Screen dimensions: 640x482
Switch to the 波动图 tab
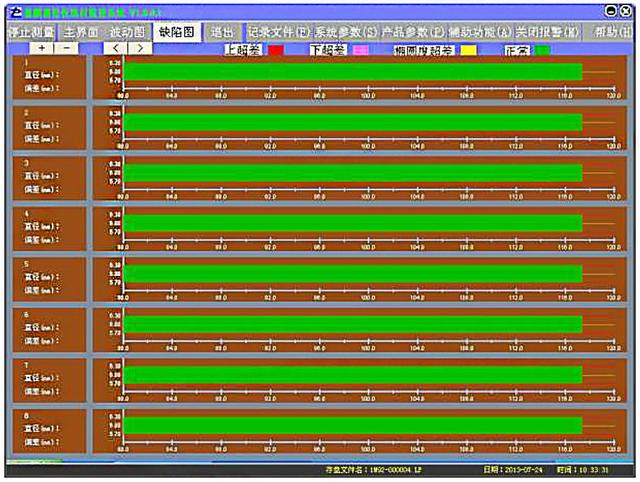coord(128,32)
